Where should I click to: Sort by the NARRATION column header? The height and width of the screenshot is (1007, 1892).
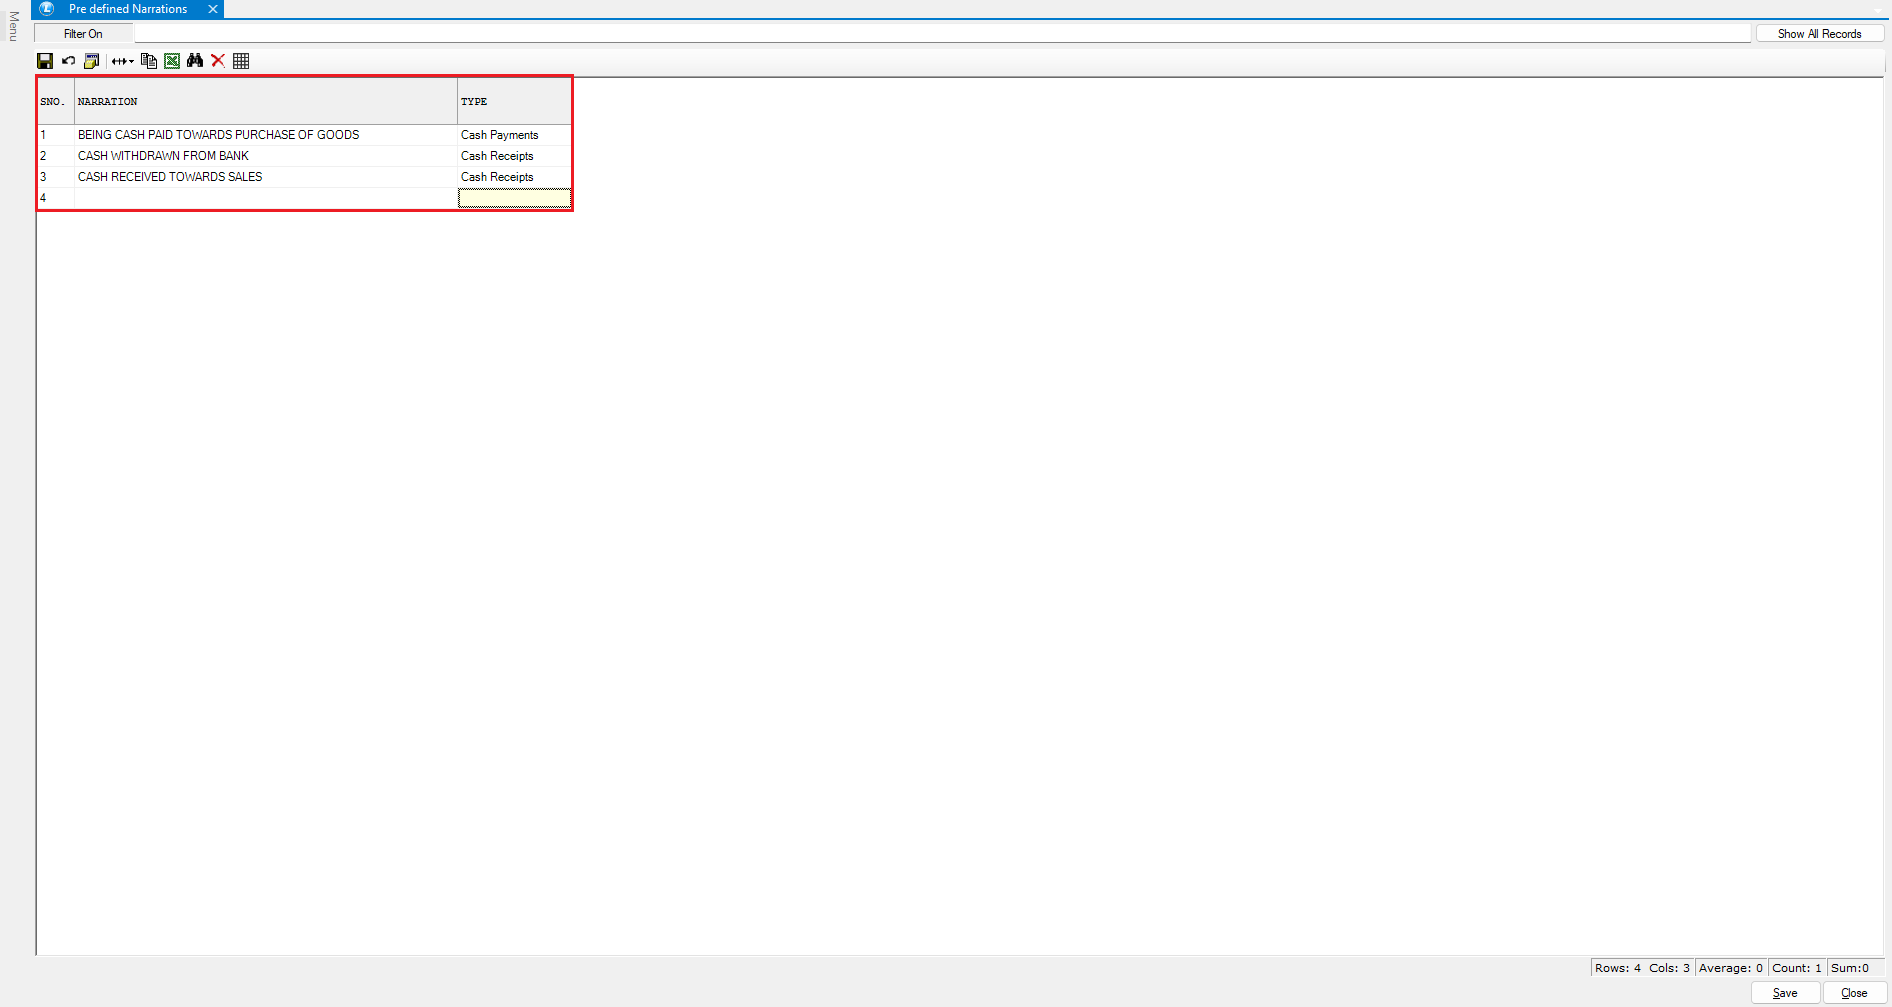(x=265, y=102)
